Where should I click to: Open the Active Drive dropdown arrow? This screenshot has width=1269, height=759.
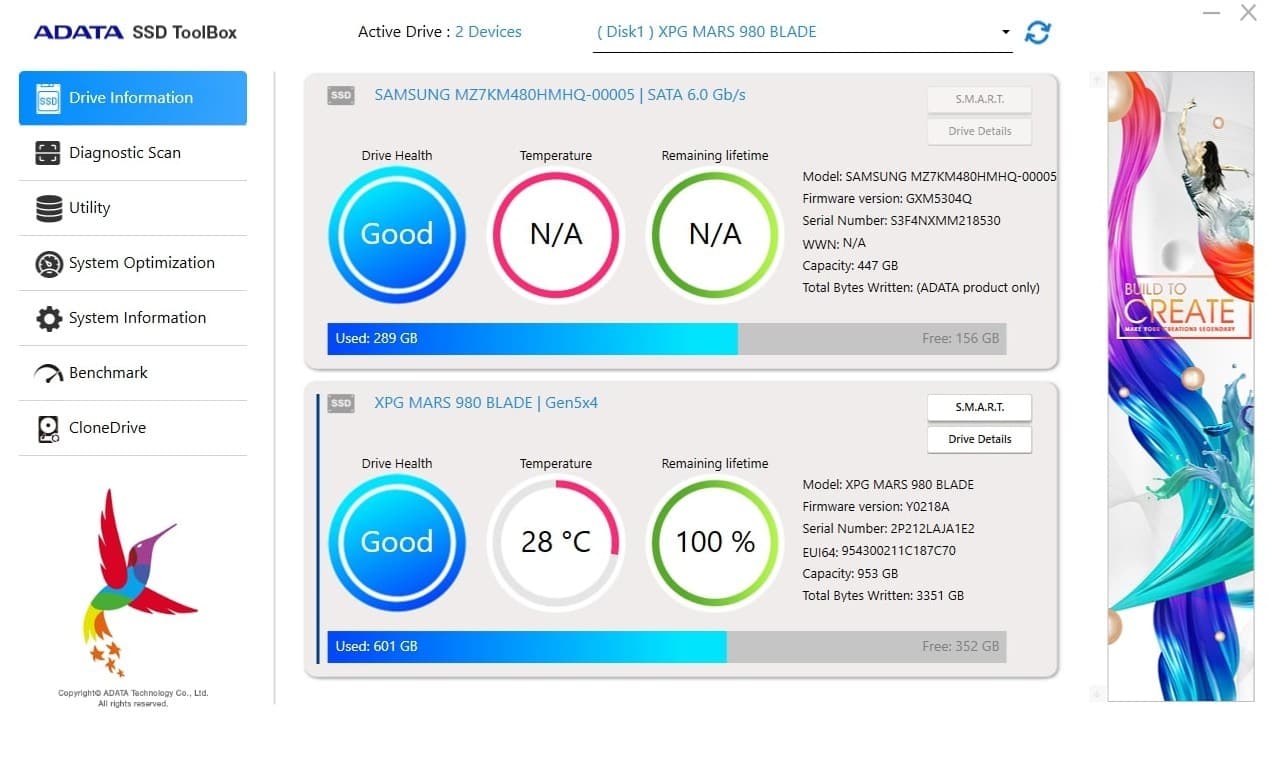coord(1005,33)
